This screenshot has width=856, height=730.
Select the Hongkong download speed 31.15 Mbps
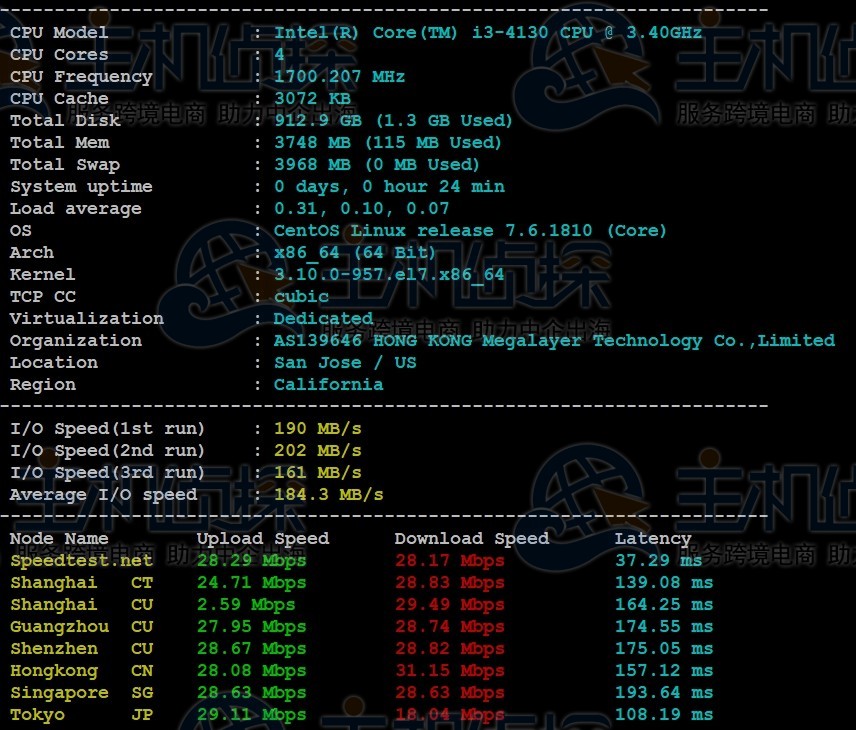[x=449, y=671]
